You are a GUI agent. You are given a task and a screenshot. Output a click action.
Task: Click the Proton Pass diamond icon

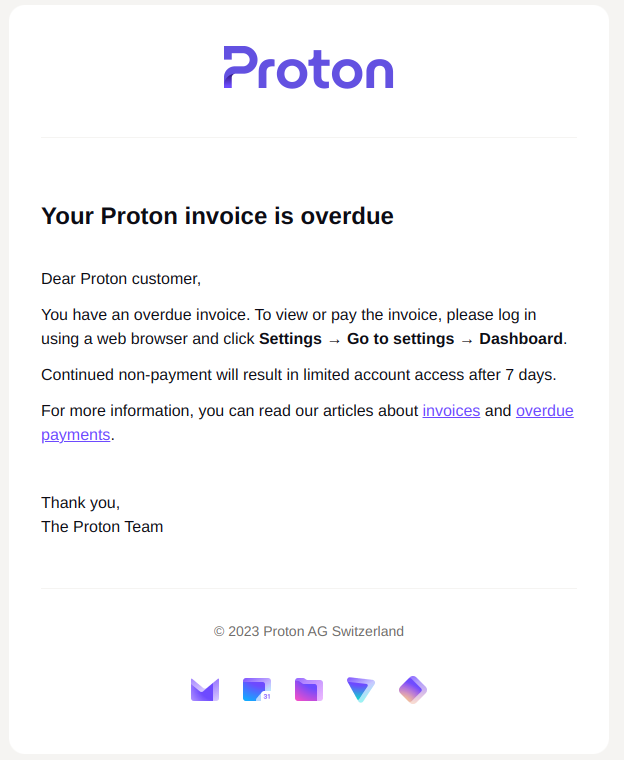click(x=413, y=690)
